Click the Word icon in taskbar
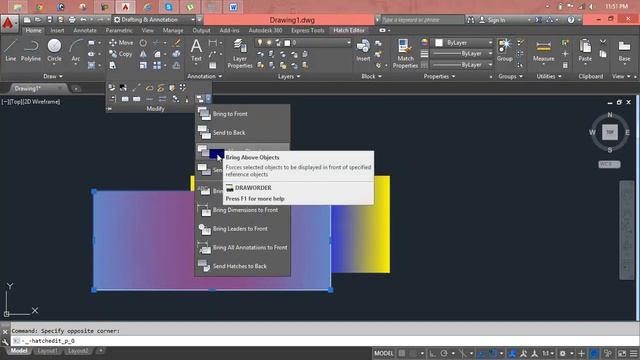640x360 pixels. pos(233,7)
